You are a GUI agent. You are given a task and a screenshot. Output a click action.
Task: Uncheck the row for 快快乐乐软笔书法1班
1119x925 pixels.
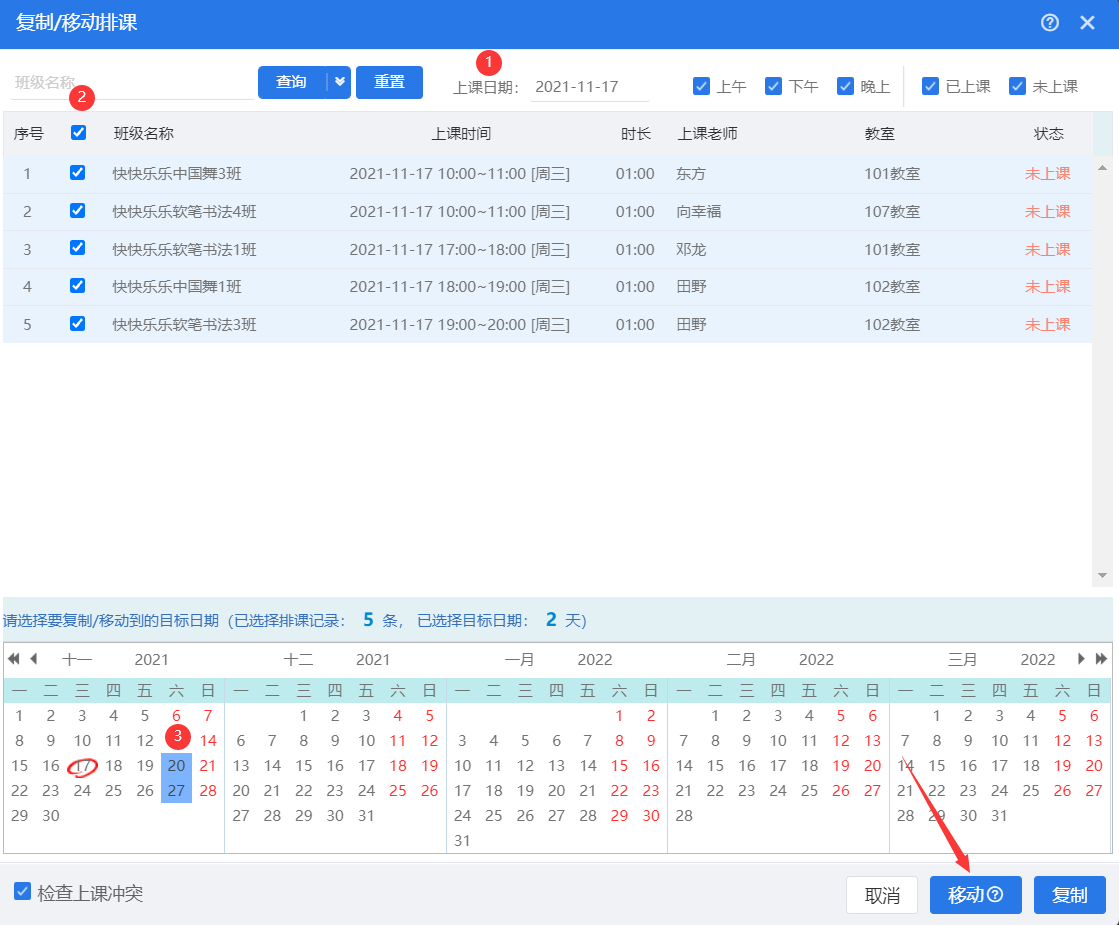[77, 248]
